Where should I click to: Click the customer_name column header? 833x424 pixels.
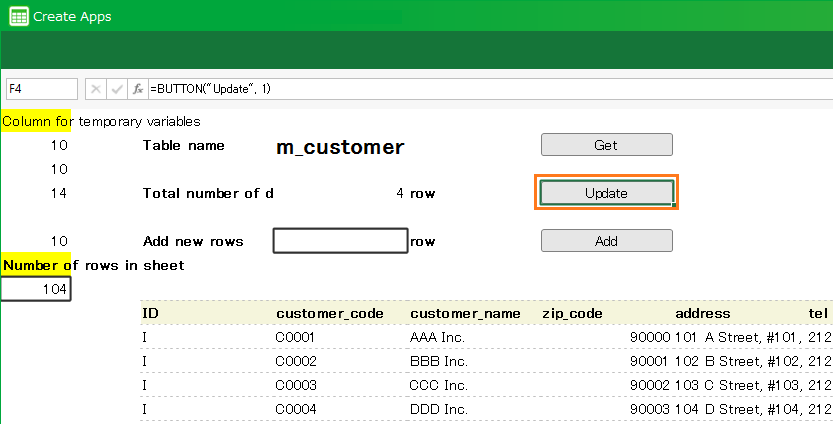[x=465, y=313]
